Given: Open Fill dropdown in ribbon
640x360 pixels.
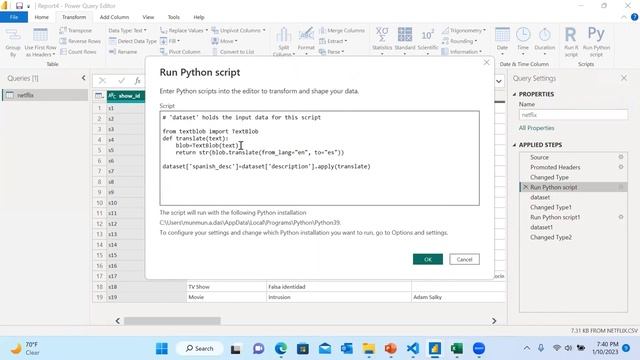Looking at the screenshot, I should point(170,41).
